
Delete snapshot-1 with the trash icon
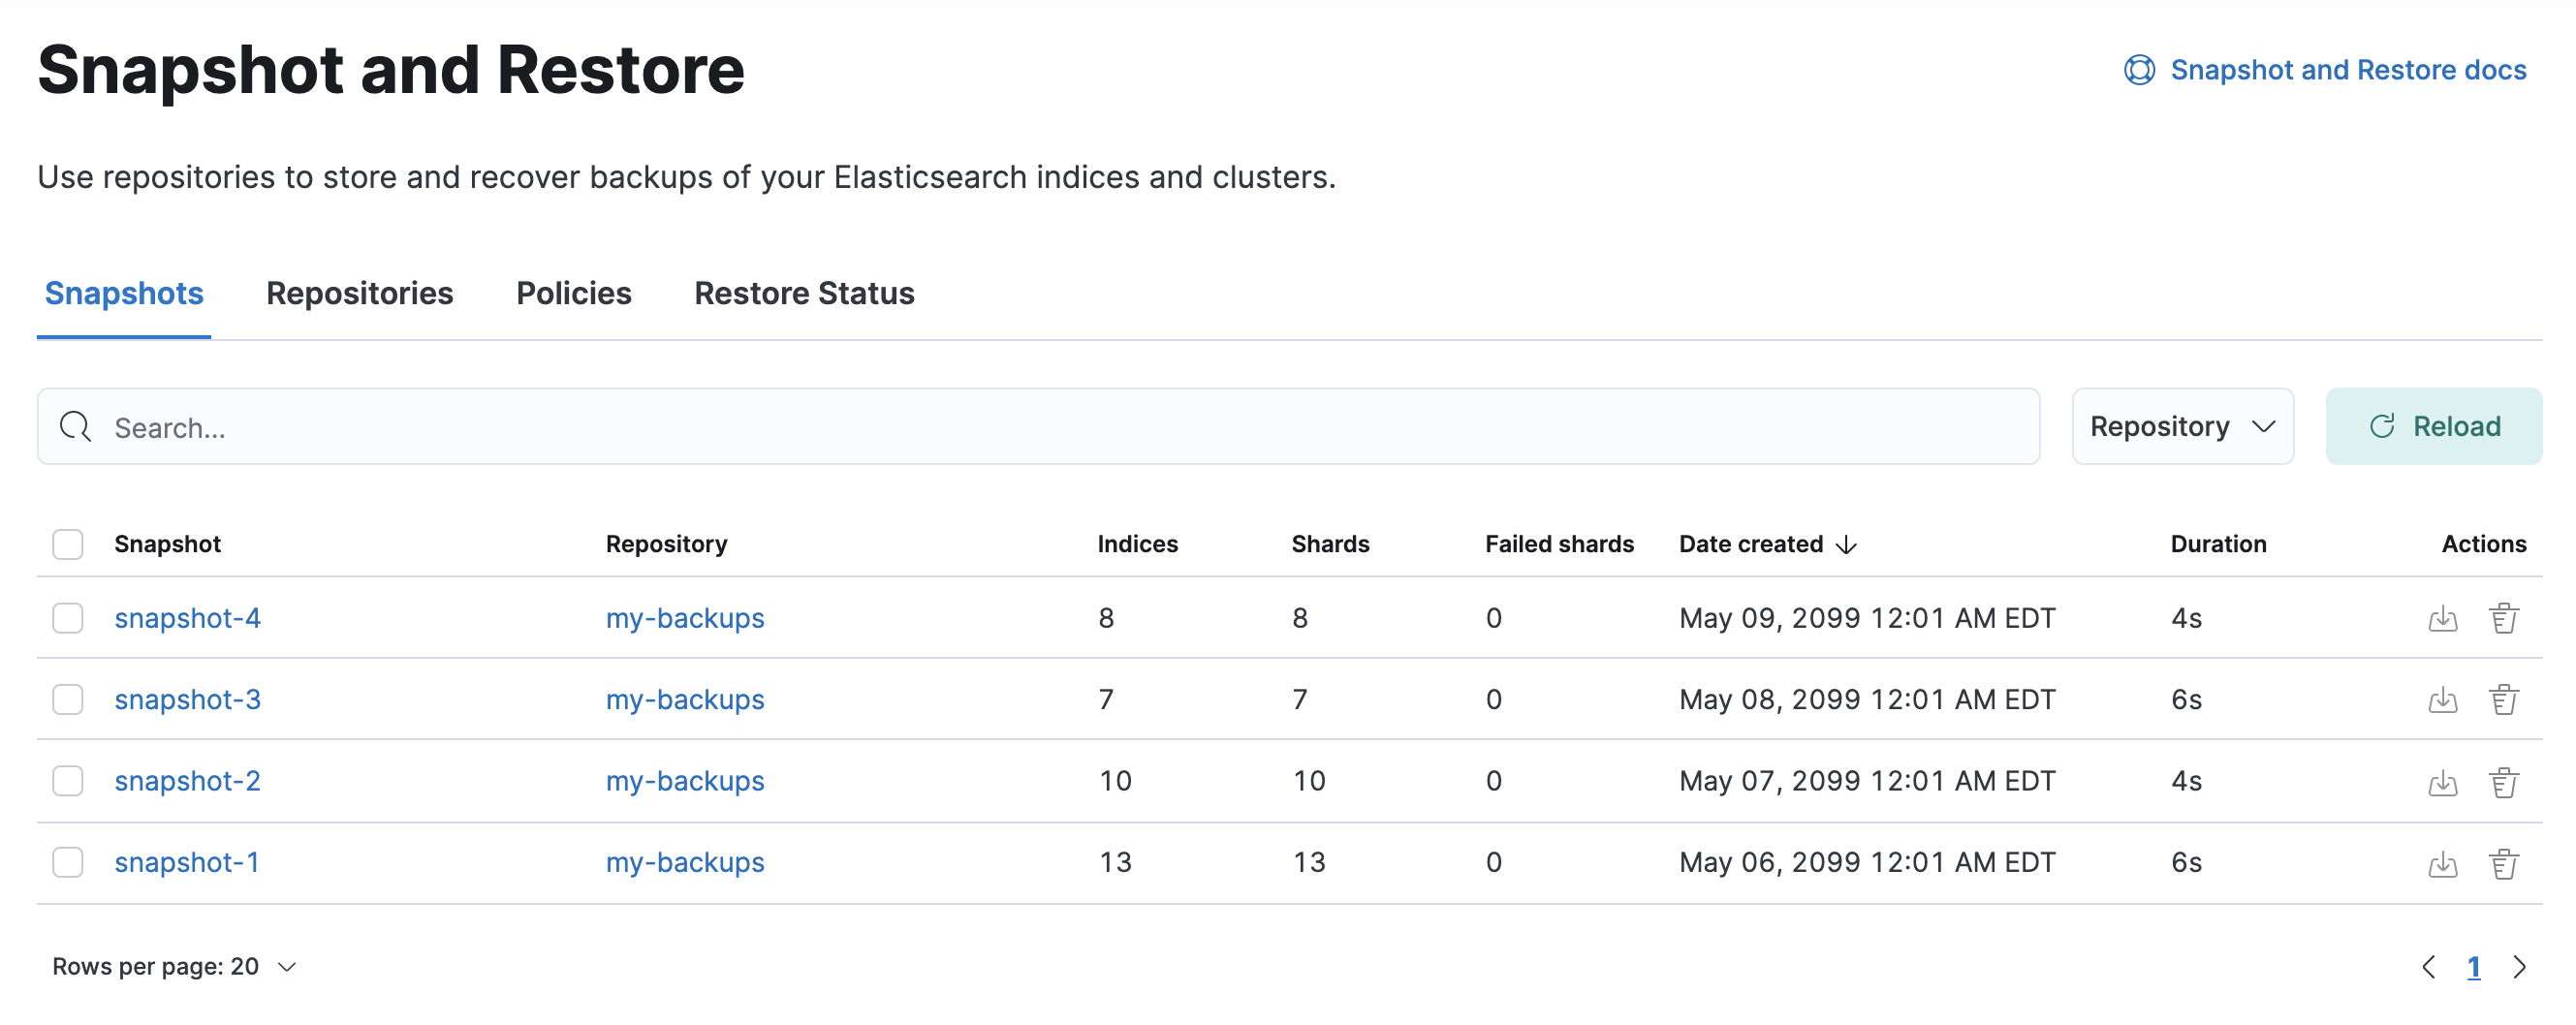tap(2503, 863)
